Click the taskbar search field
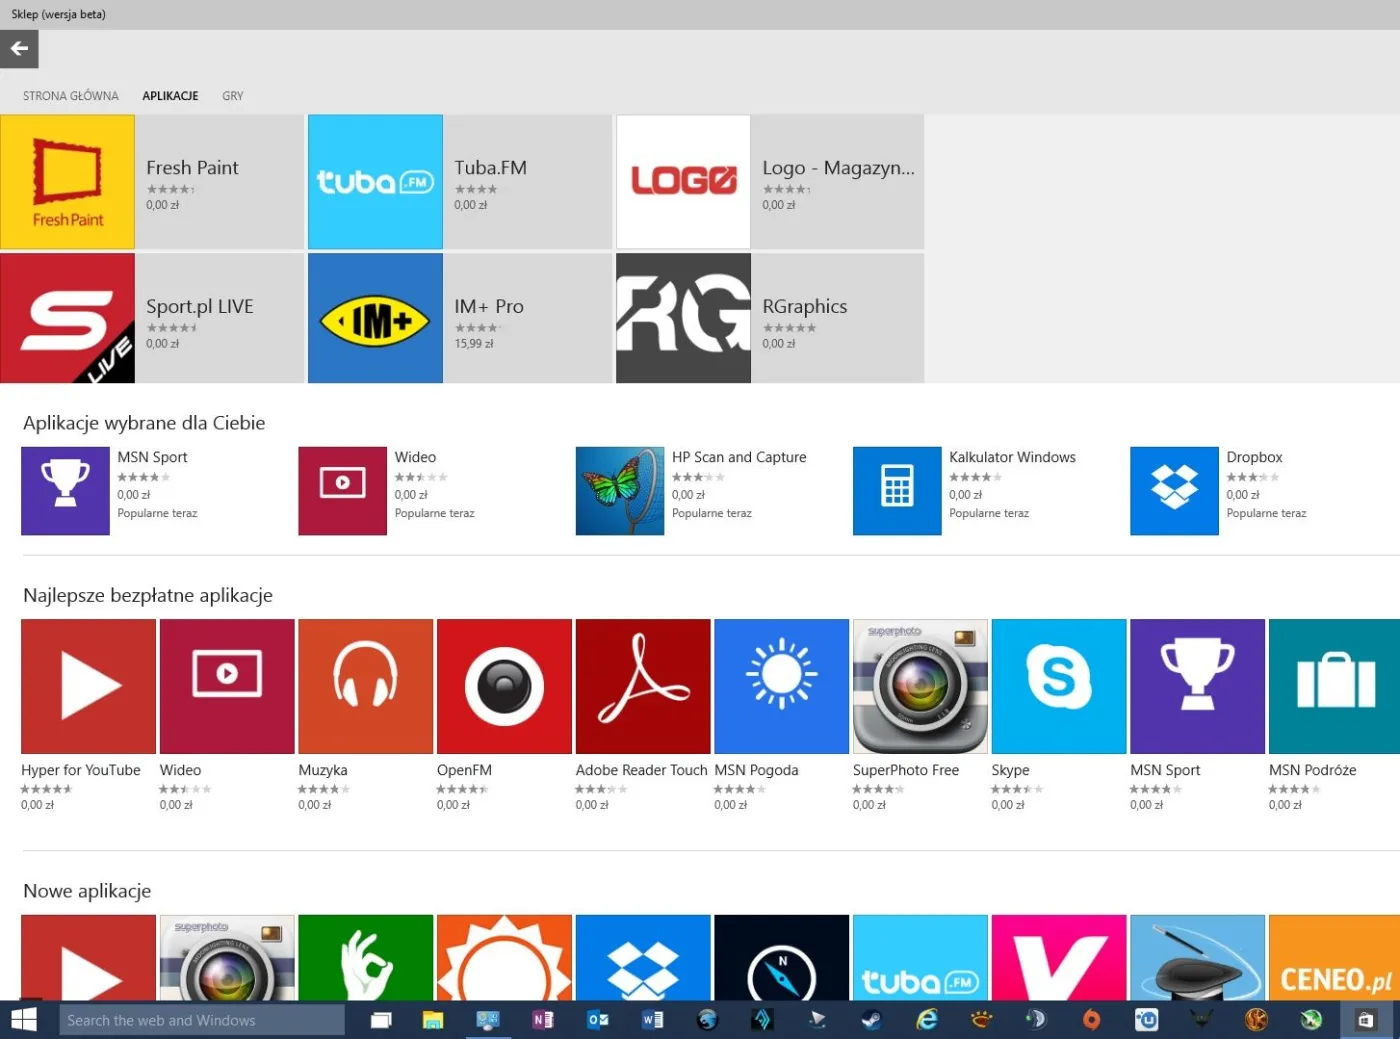The width and height of the screenshot is (1400, 1039). coord(200,1019)
